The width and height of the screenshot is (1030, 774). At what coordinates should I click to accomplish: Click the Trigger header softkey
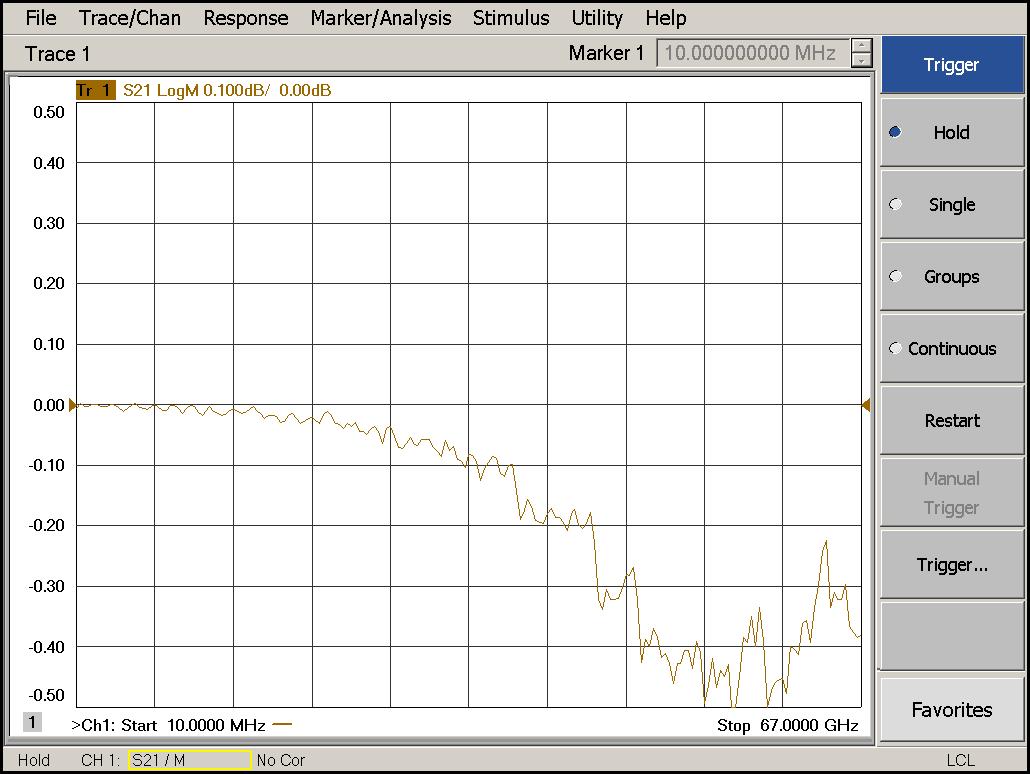(x=952, y=64)
